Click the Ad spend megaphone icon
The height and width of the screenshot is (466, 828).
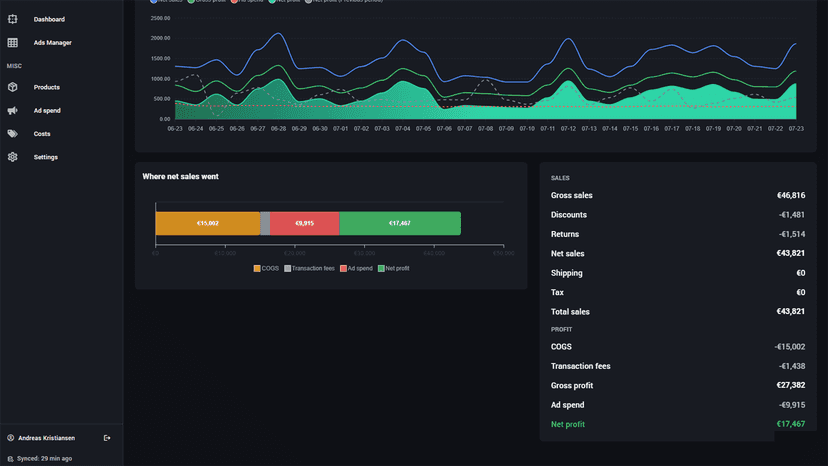coord(13,110)
